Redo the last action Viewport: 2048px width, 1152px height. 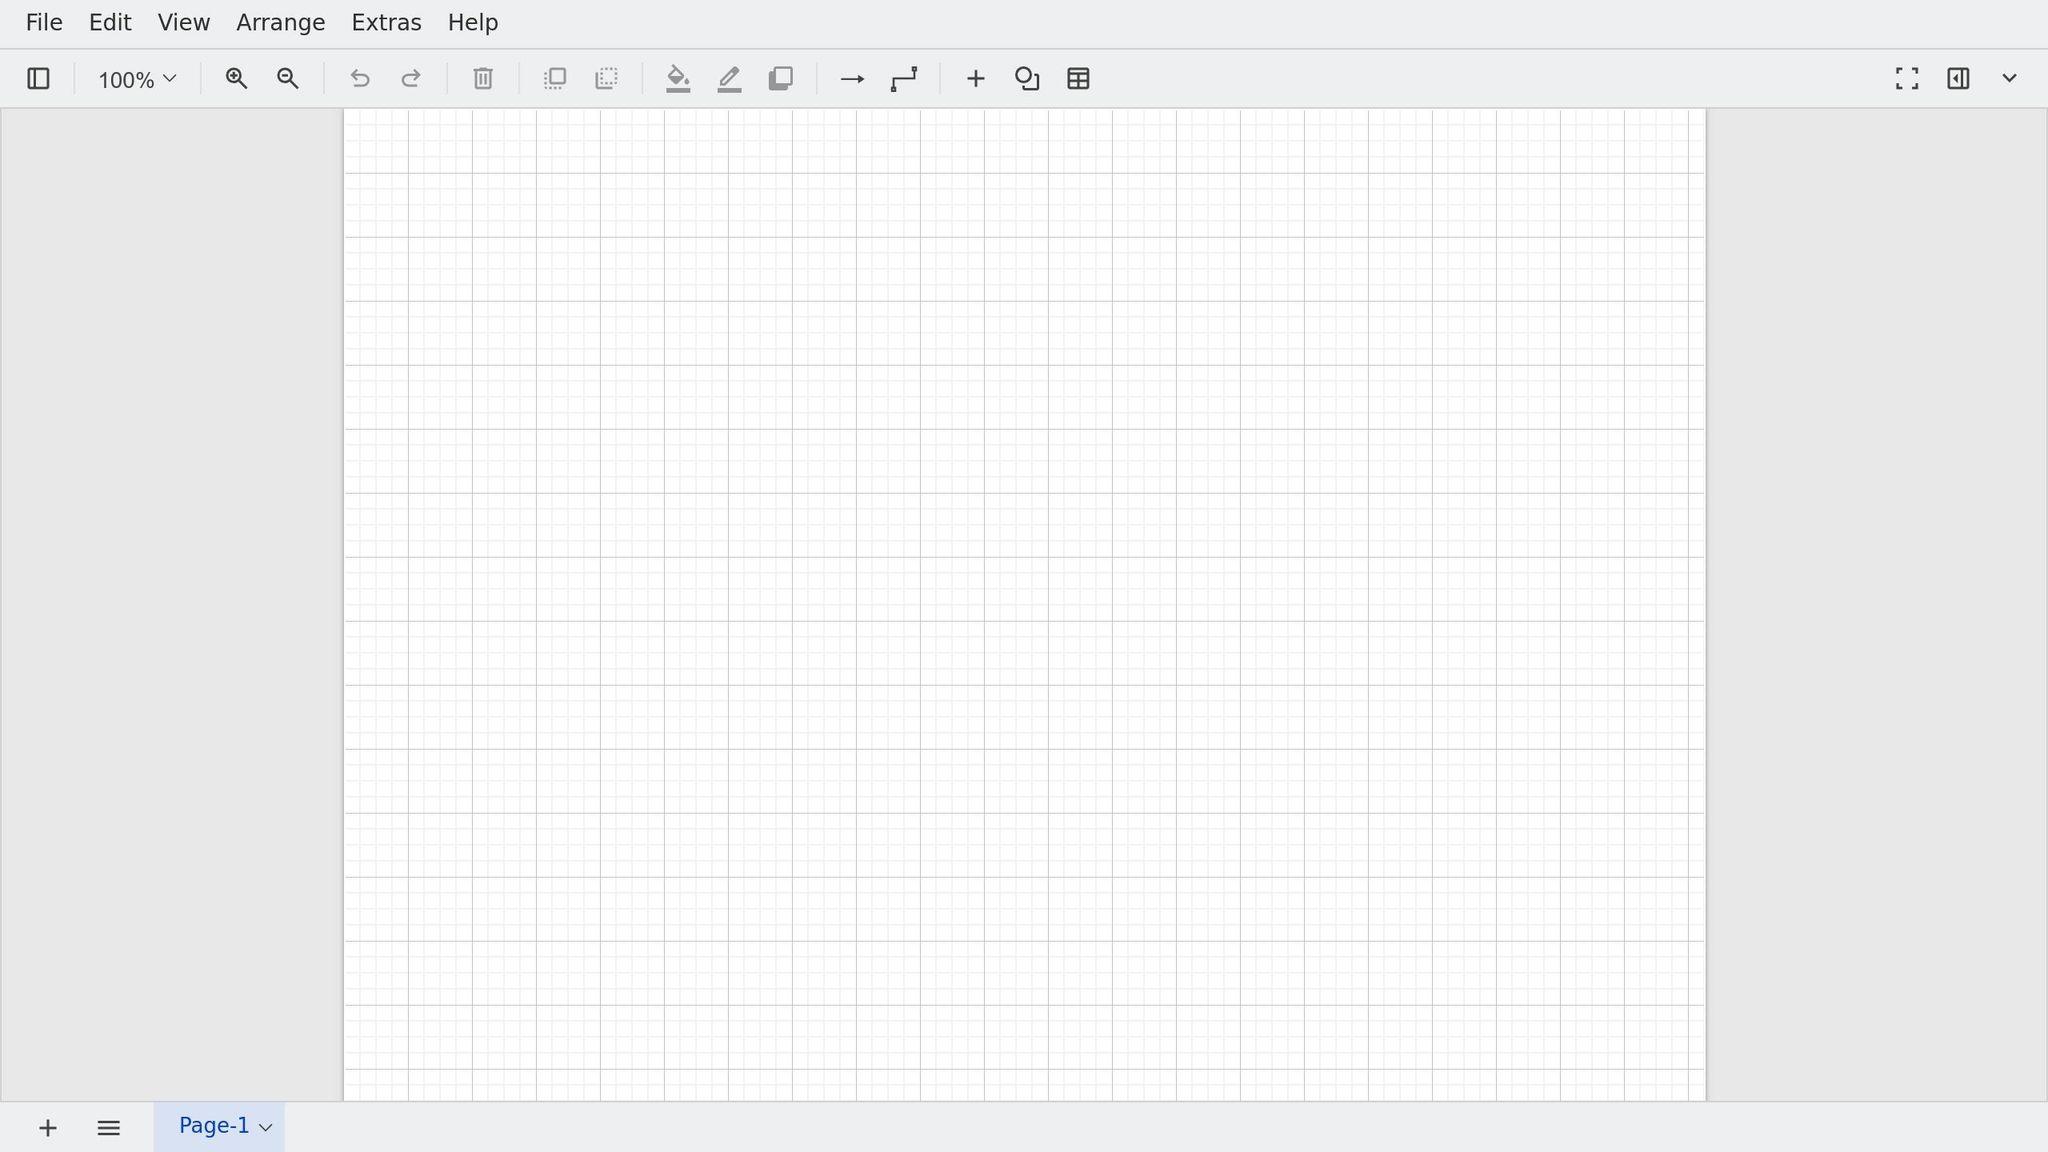pyautogui.click(x=410, y=78)
